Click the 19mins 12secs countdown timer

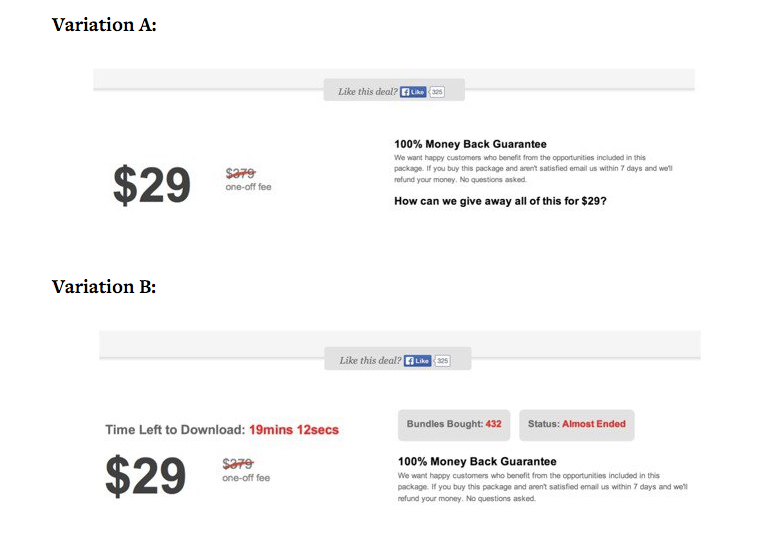coord(294,430)
